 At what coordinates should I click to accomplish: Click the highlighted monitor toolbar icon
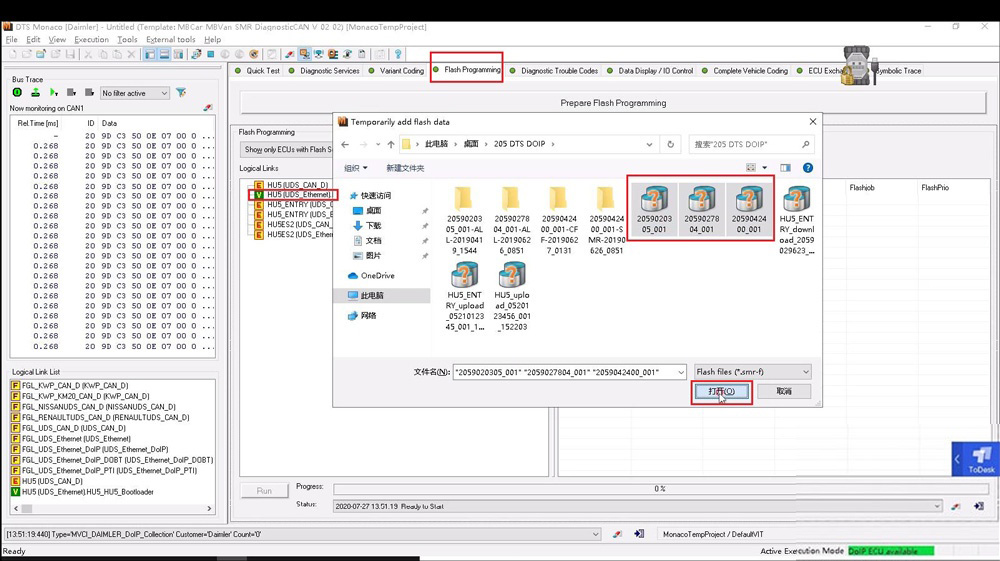tap(304, 54)
